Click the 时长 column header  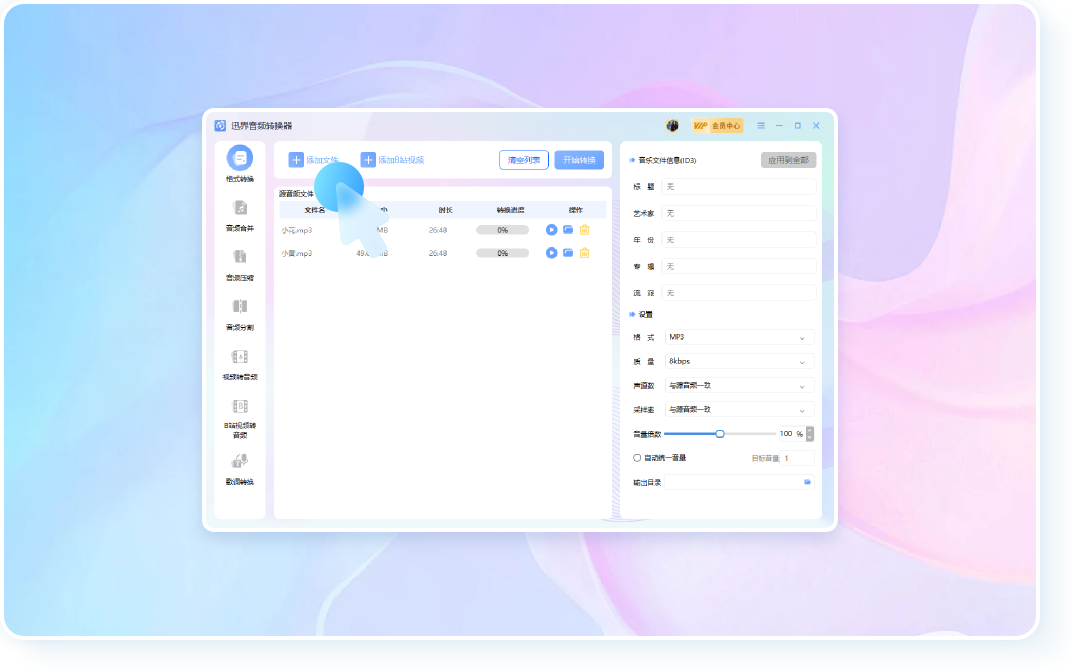tap(445, 210)
